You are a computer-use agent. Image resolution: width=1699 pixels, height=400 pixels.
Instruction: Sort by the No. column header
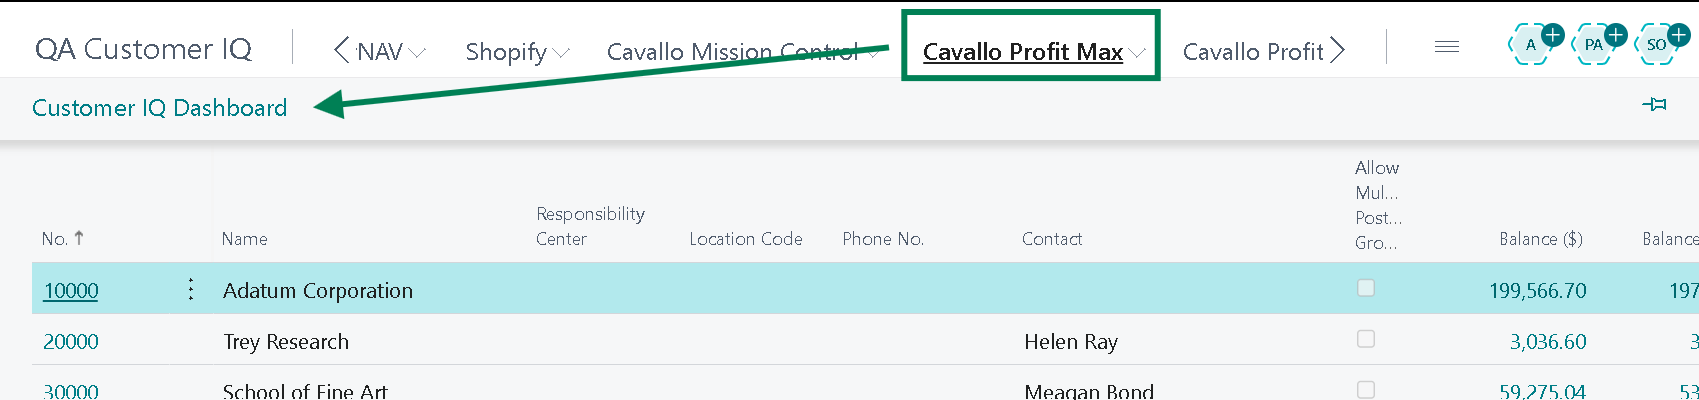(55, 239)
